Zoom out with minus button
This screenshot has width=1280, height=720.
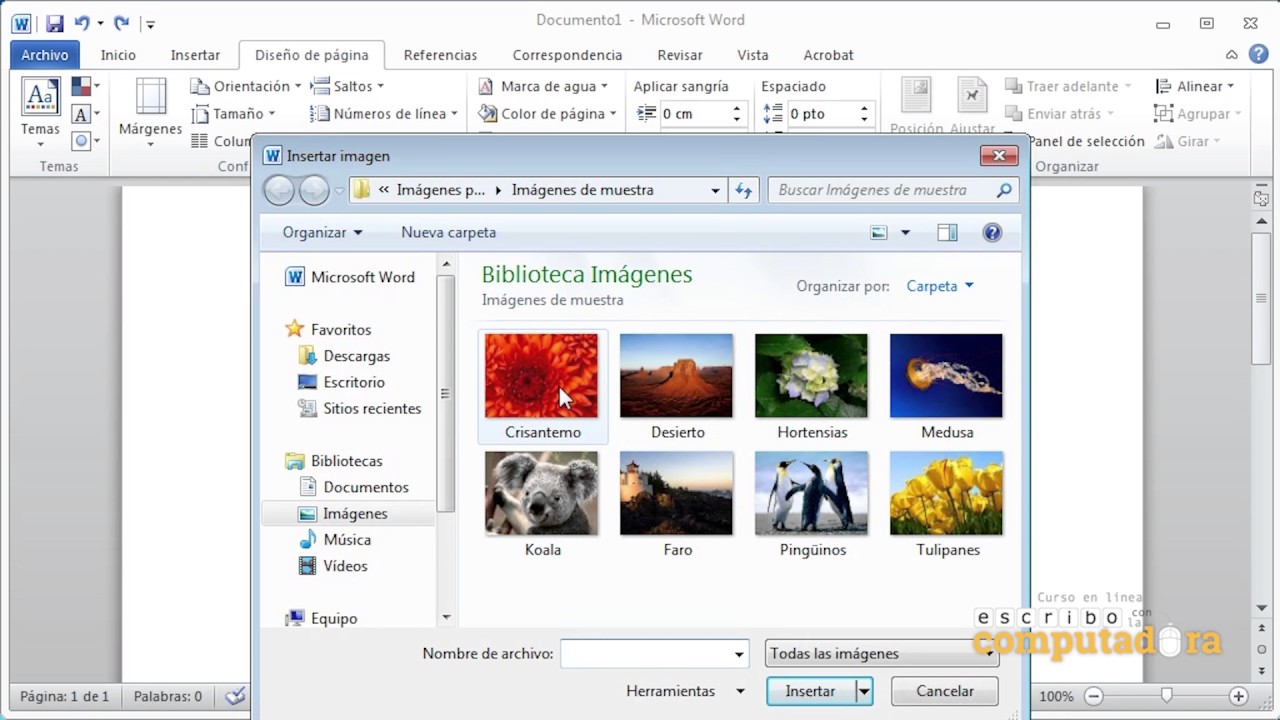pos(1094,696)
